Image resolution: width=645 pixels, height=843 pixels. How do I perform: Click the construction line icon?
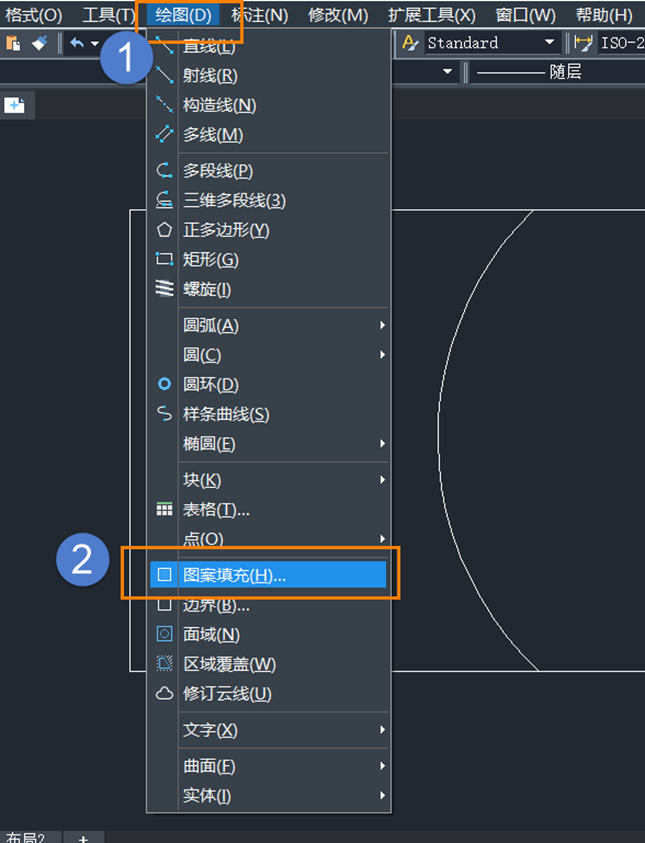164,105
